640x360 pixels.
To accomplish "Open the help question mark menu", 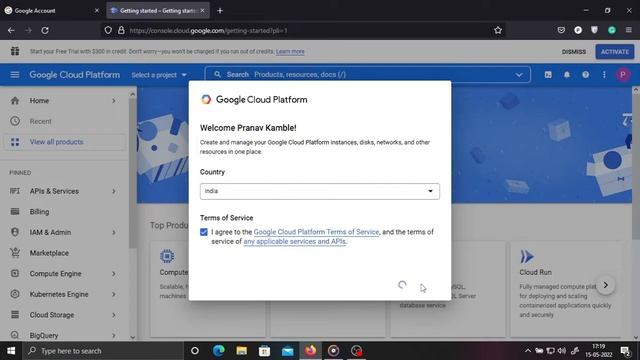I will (585, 75).
